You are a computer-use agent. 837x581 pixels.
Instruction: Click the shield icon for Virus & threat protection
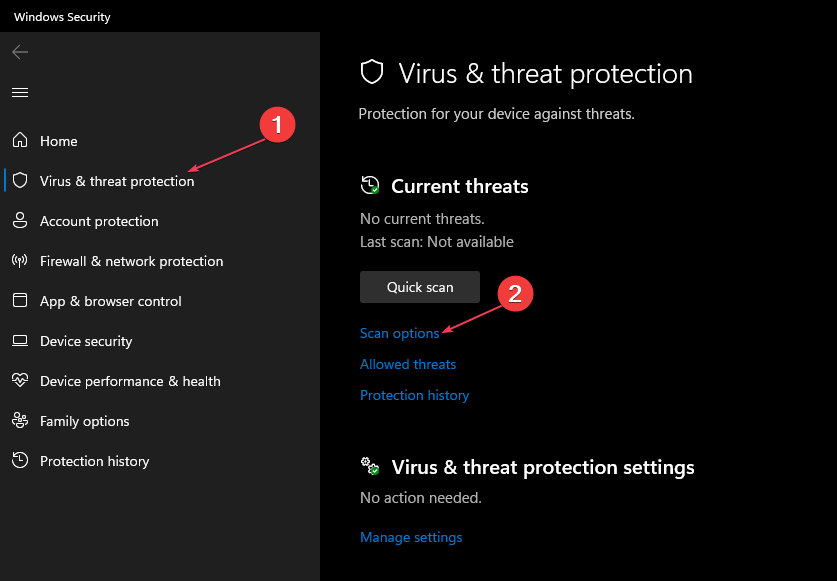click(x=20, y=181)
